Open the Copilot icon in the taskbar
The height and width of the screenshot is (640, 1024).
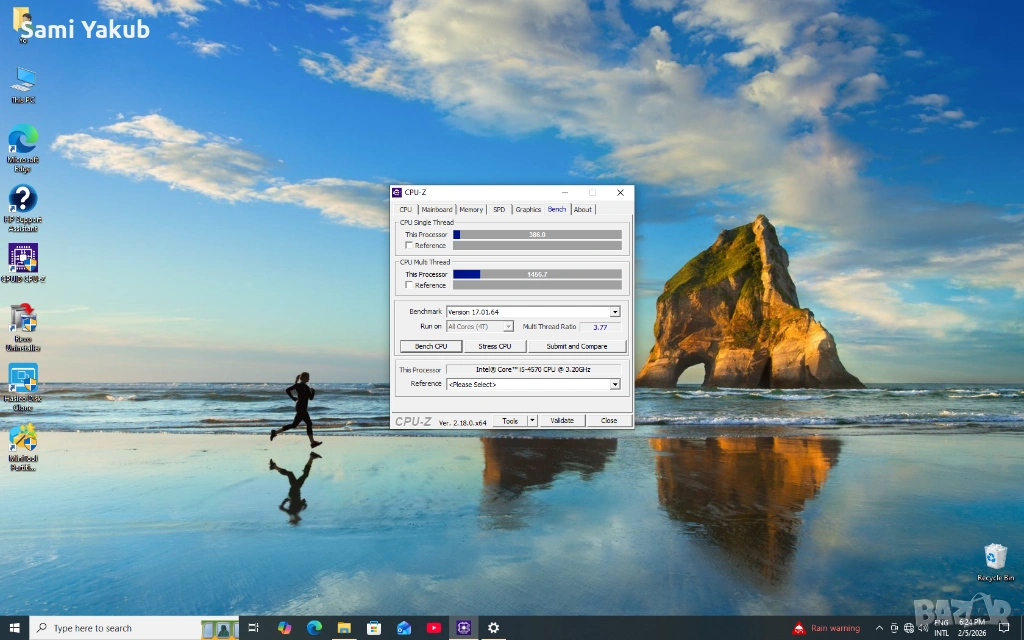[x=285, y=628]
